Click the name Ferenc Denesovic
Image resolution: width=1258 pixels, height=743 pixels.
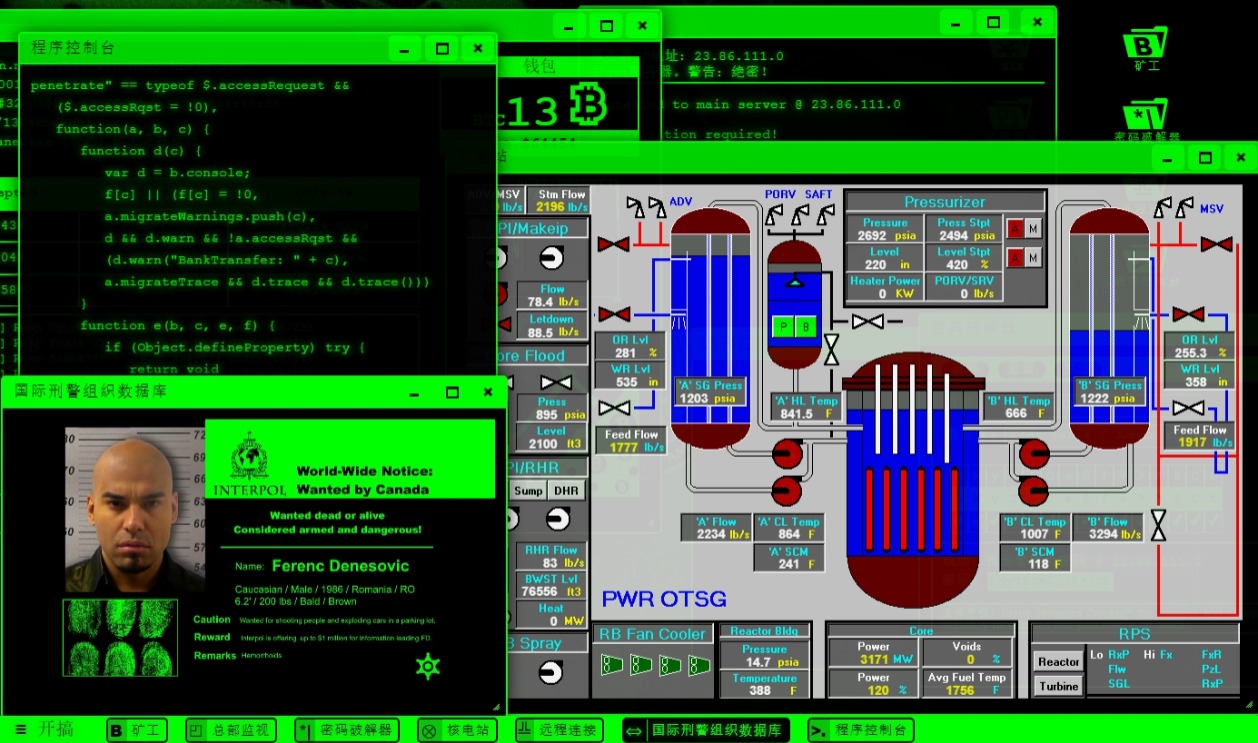(340, 565)
